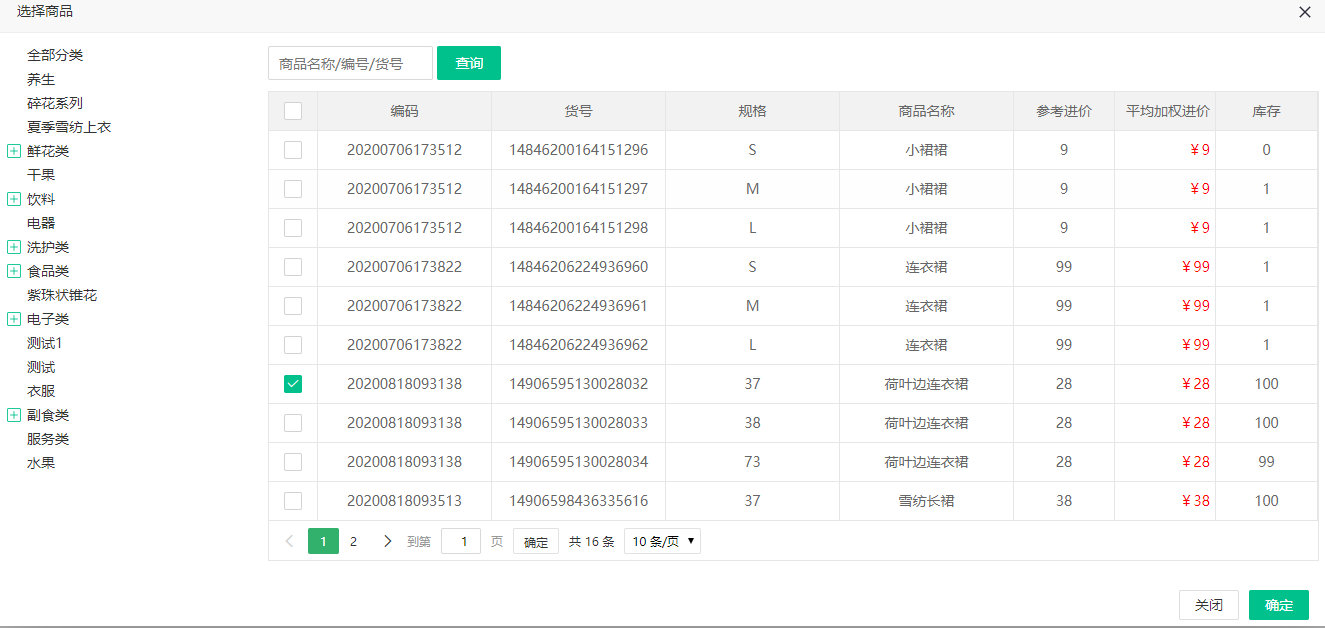Expand the 洗护类 category plus icon
Image resolution: width=1325 pixels, height=628 pixels.
14,247
